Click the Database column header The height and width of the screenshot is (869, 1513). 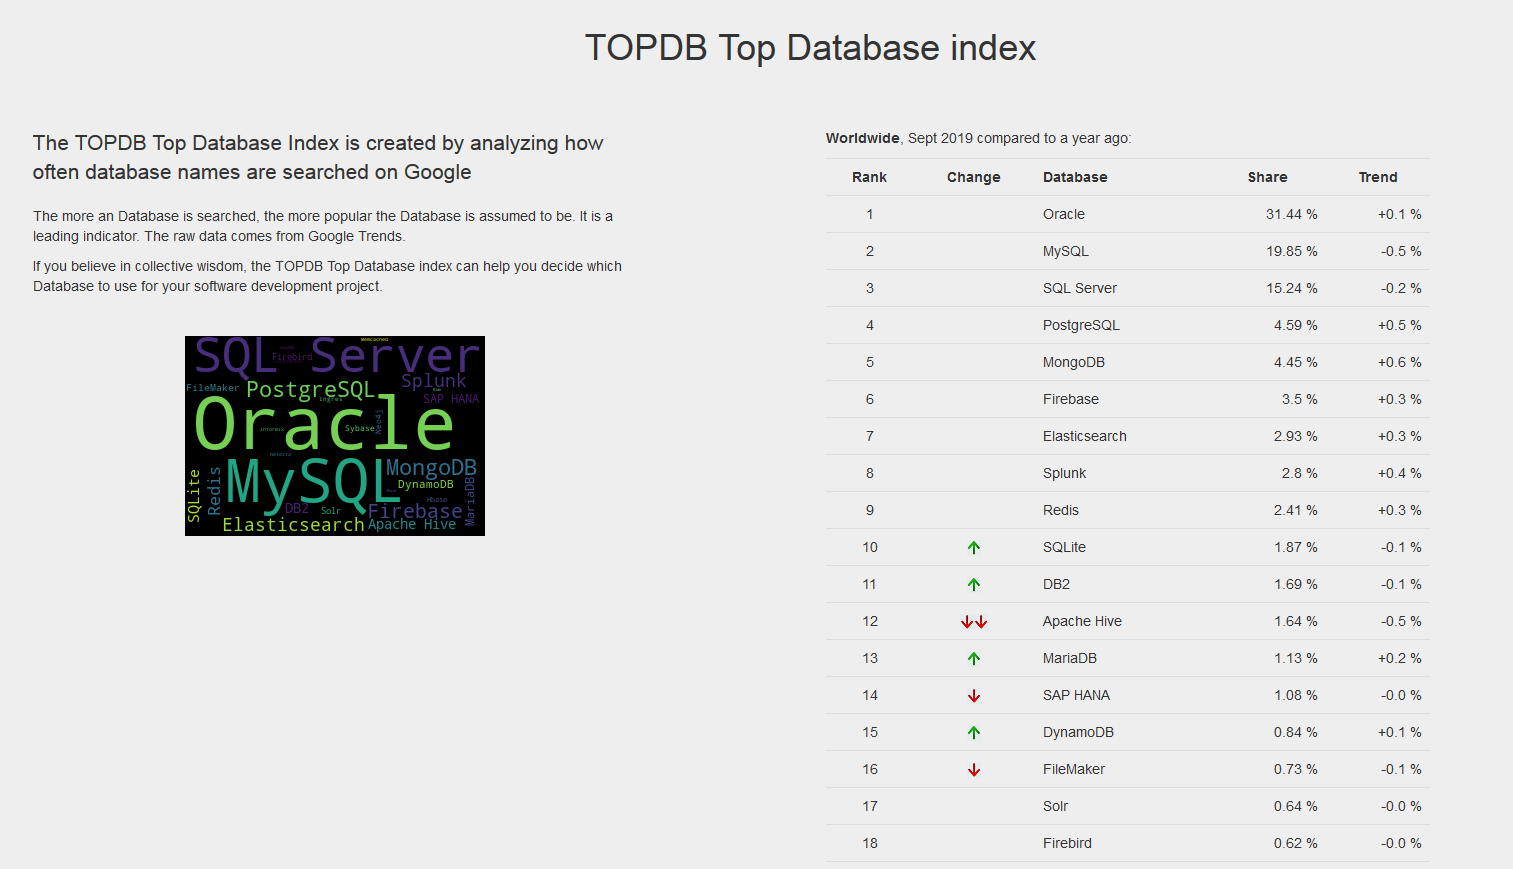(1075, 177)
